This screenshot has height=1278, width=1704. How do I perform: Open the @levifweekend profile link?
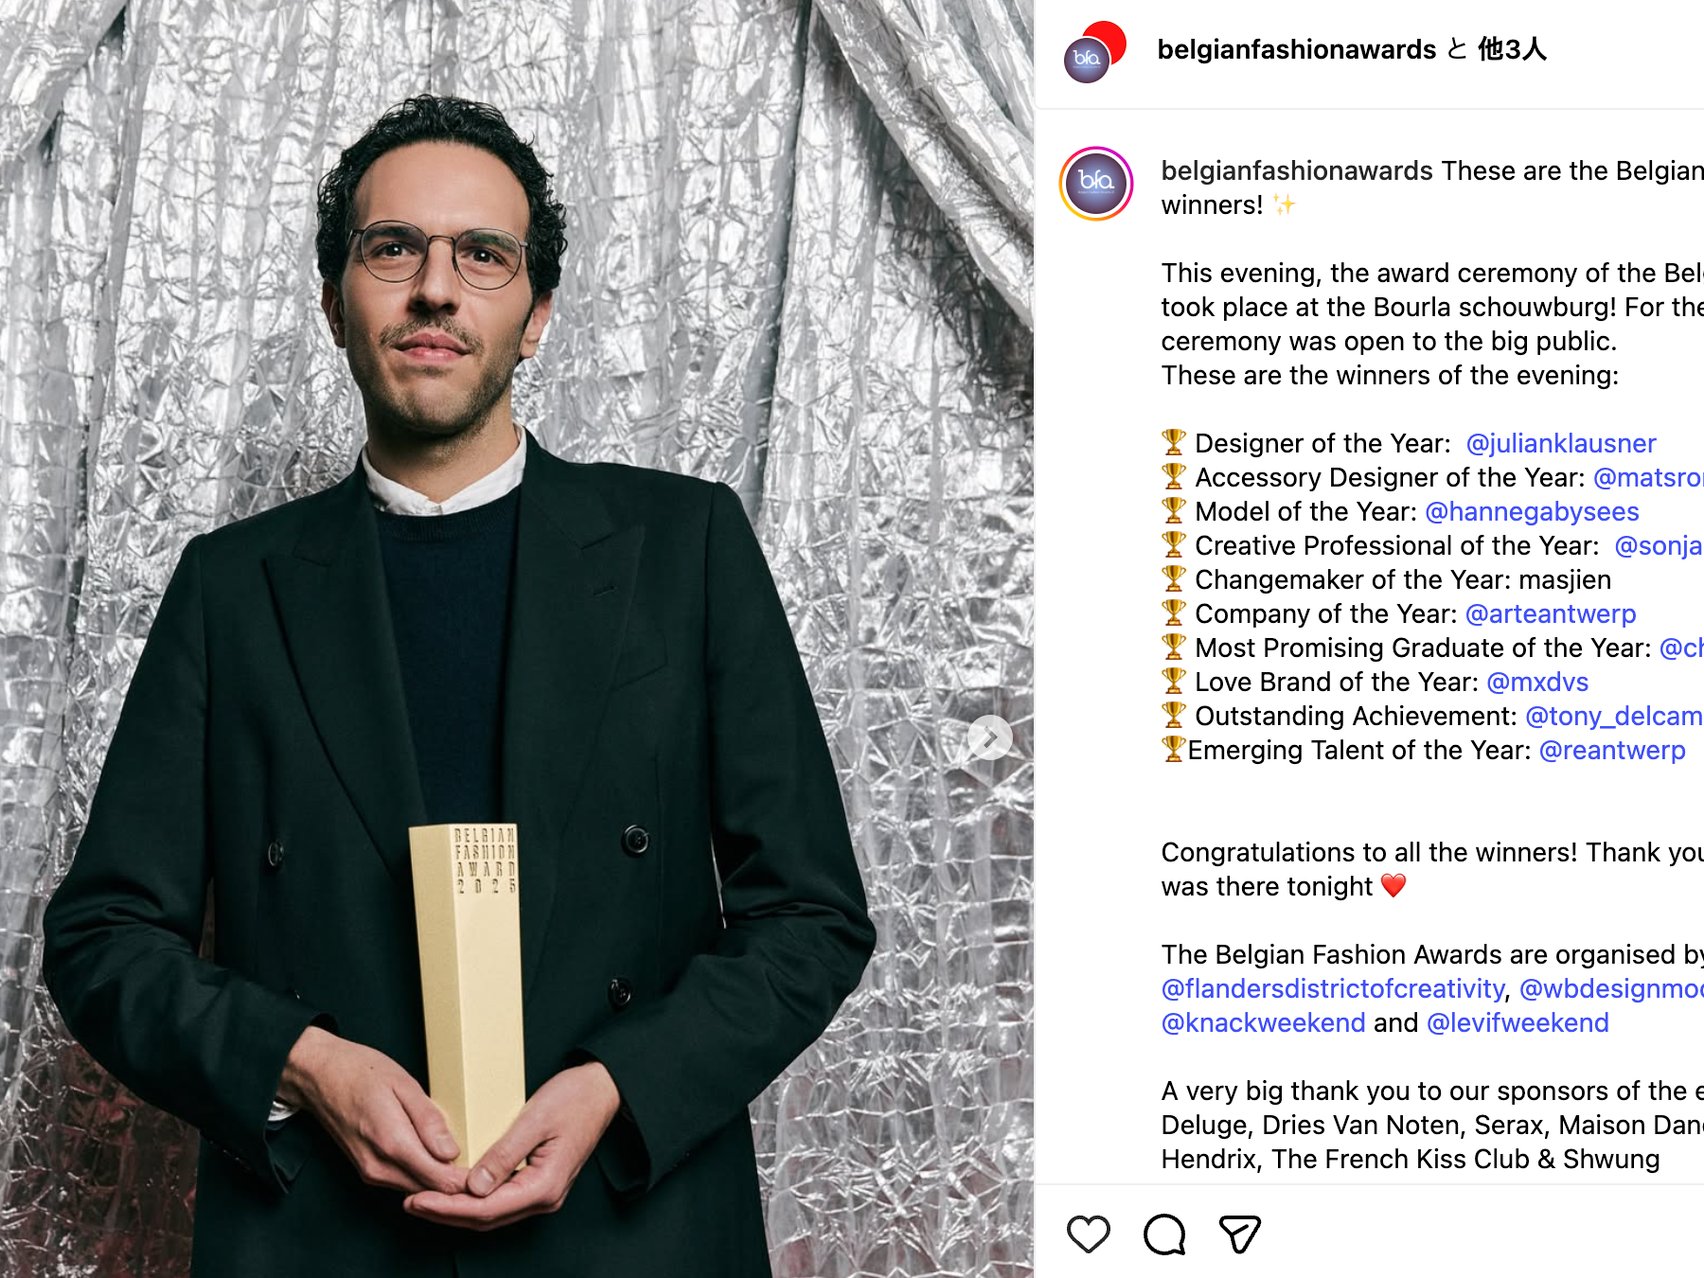point(1517,1022)
